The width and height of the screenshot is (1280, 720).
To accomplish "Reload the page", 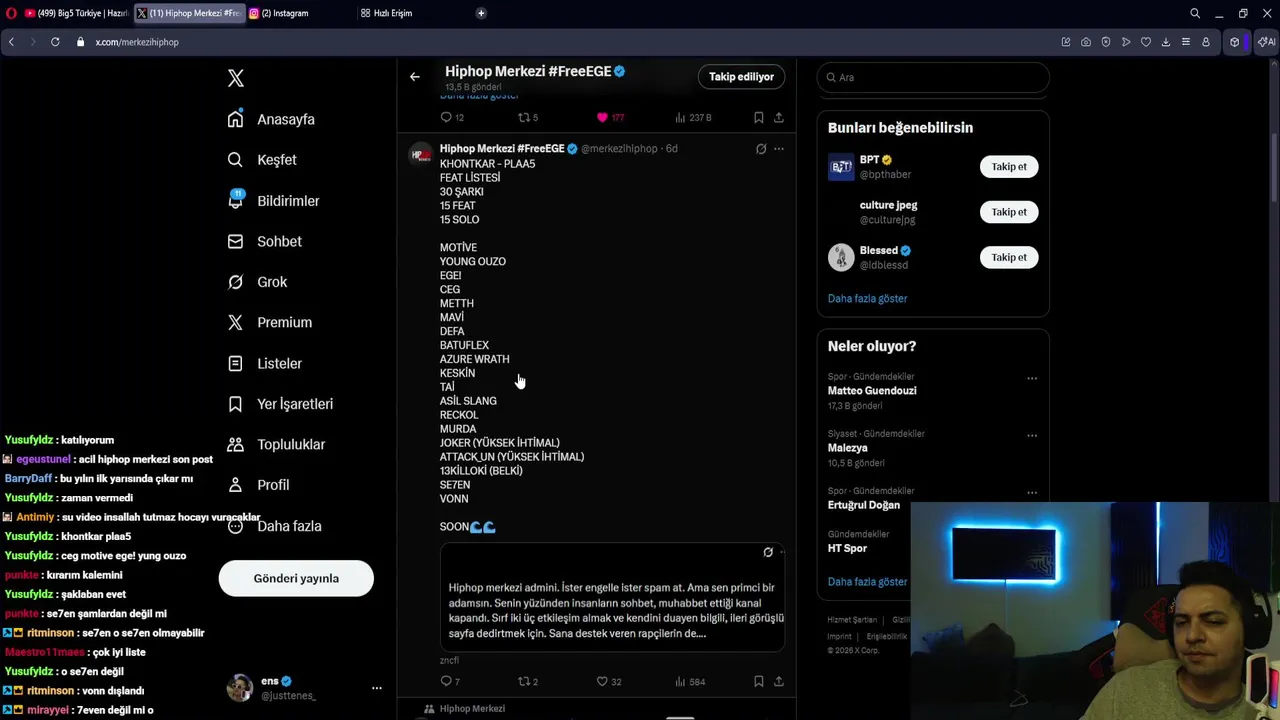I will point(55,42).
